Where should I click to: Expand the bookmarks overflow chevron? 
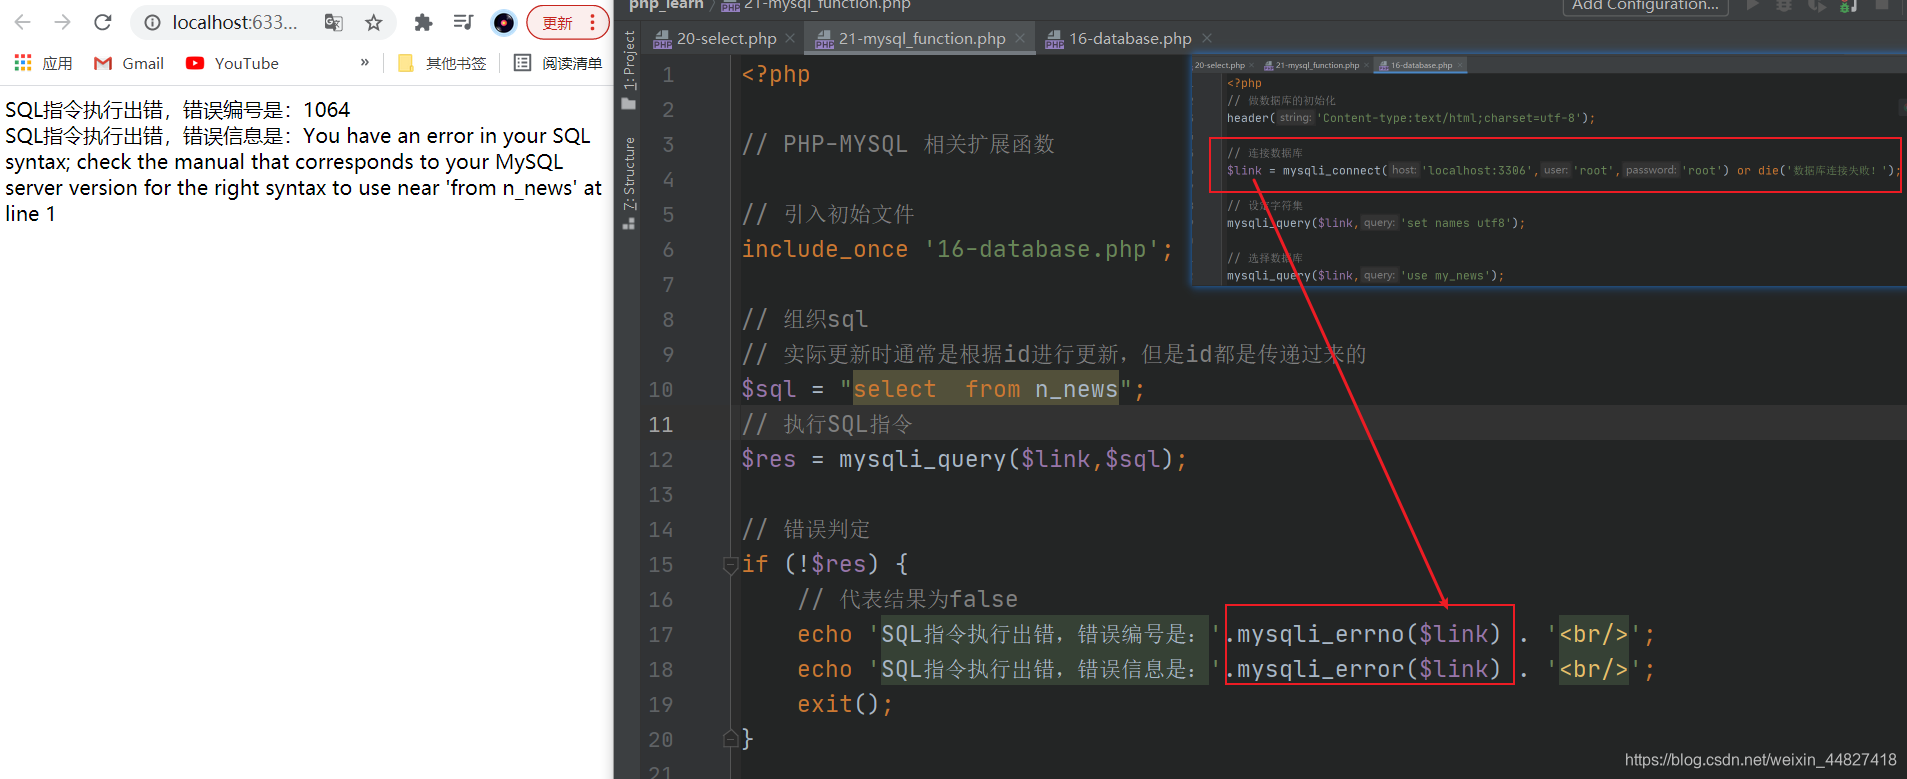[364, 63]
